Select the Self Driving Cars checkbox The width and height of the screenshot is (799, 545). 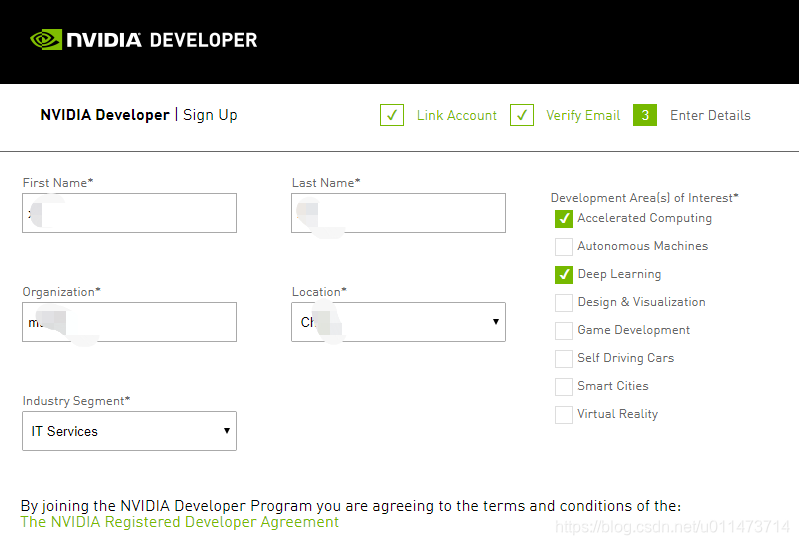pos(564,359)
